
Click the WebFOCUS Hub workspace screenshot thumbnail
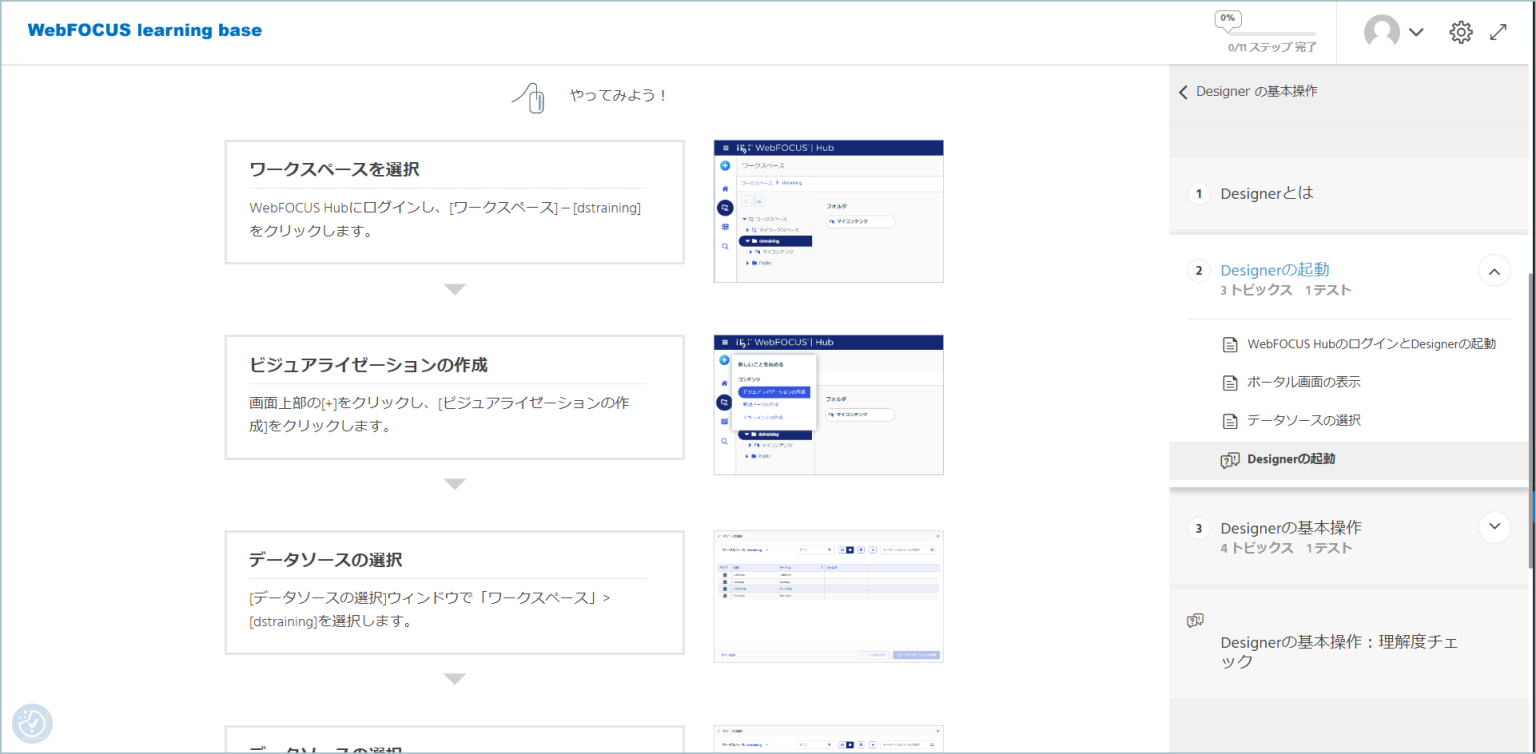(828, 210)
